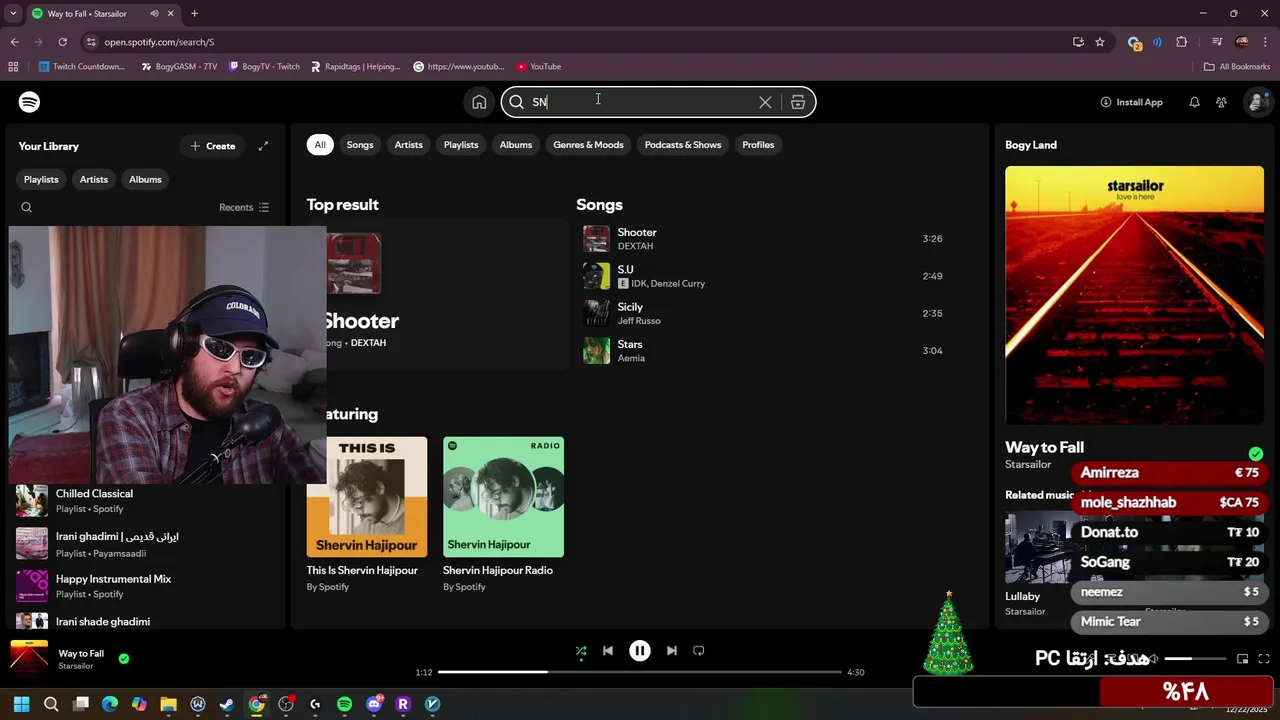This screenshot has height=720, width=1280.
Task: Open Shervin Hajipour Radio cover
Action: 503,497
